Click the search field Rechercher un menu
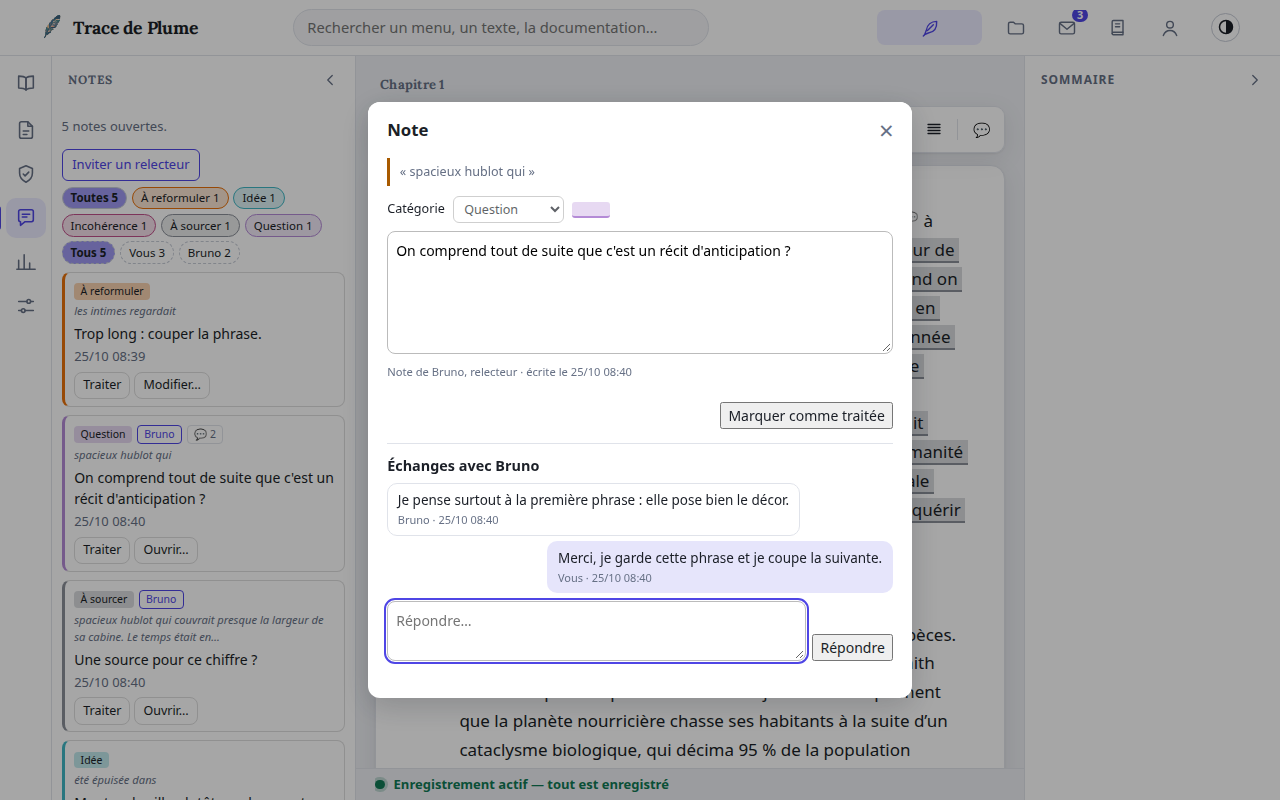 [x=501, y=28]
